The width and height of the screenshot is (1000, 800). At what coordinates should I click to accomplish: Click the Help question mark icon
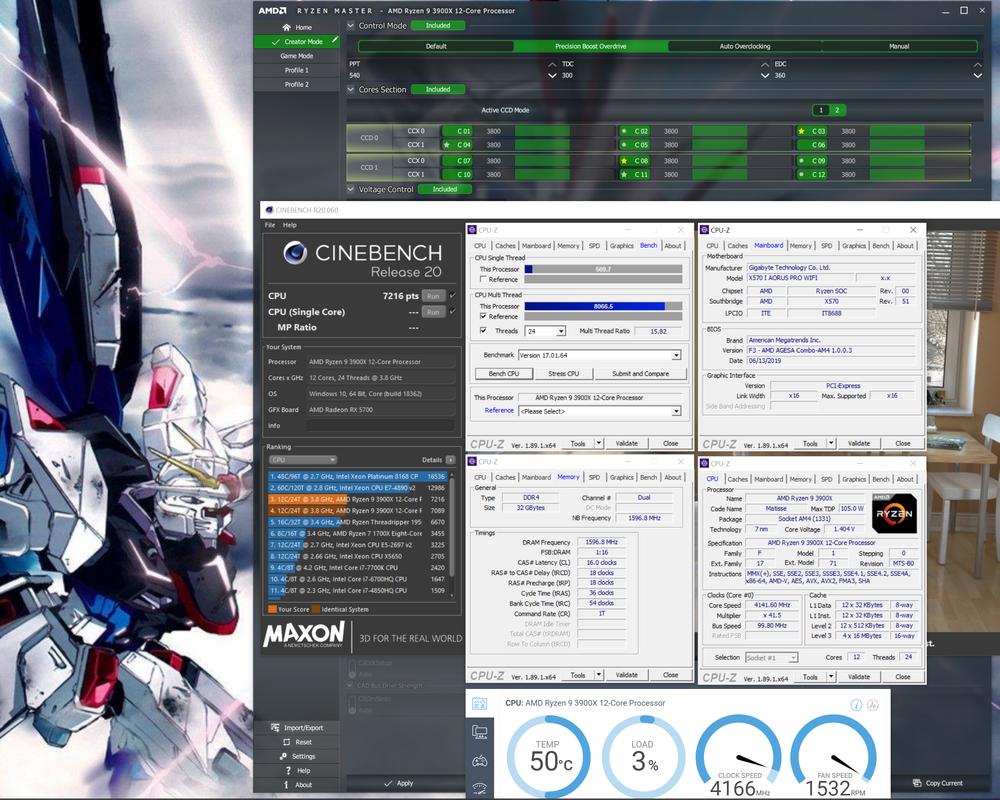click(x=288, y=771)
